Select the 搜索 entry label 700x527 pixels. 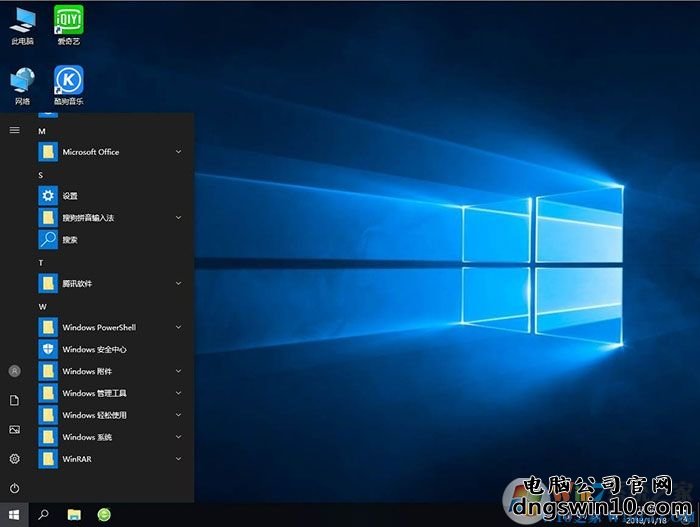pyautogui.click(x=70, y=240)
